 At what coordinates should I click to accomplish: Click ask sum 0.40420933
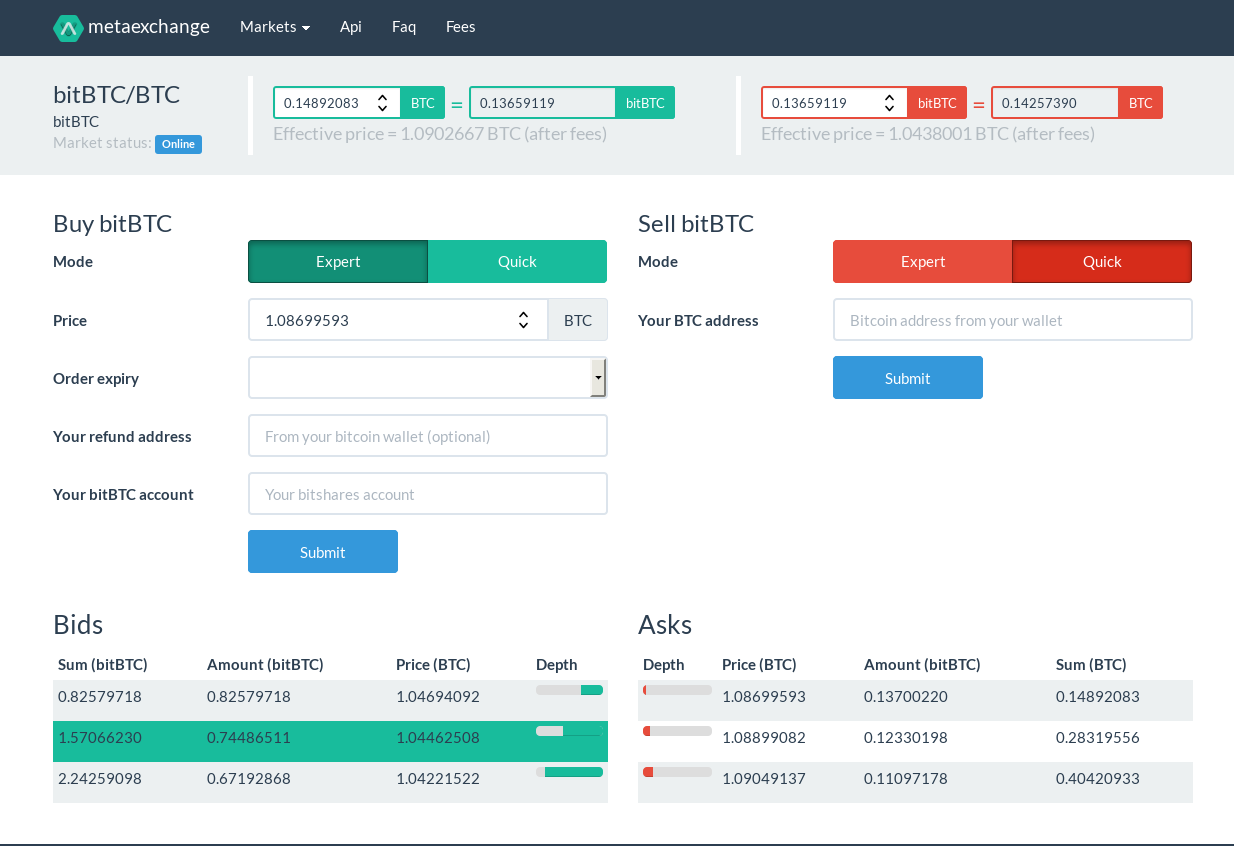pyautogui.click(x=1098, y=778)
